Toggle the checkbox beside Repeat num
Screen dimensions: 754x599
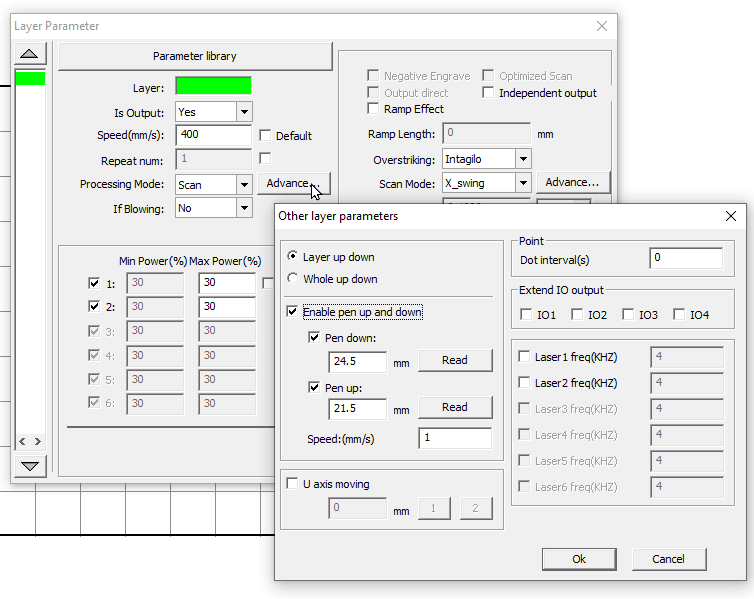click(x=265, y=158)
